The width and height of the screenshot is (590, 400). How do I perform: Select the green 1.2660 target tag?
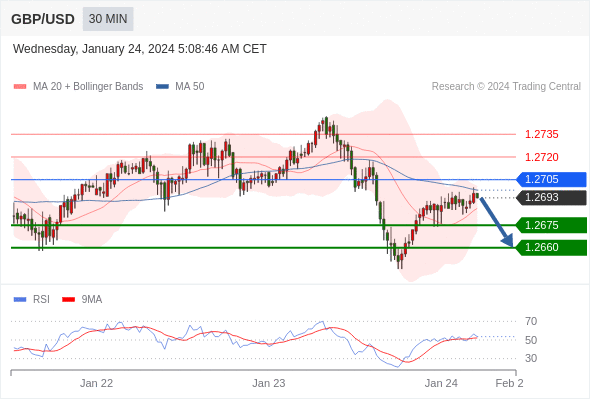coord(551,248)
